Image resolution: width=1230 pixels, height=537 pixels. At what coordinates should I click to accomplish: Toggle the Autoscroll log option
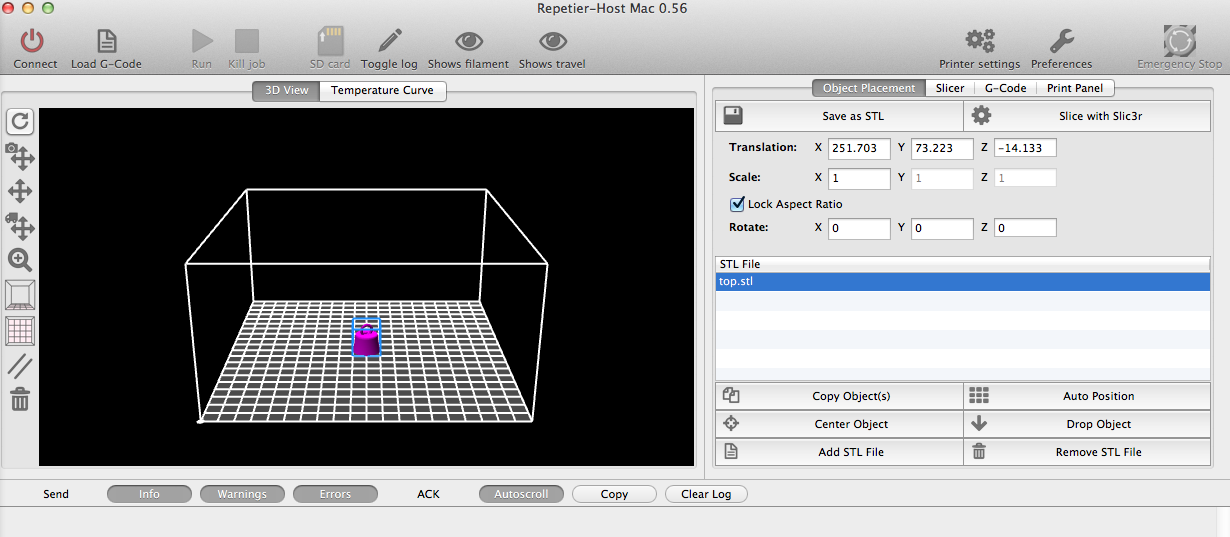[x=521, y=494]
